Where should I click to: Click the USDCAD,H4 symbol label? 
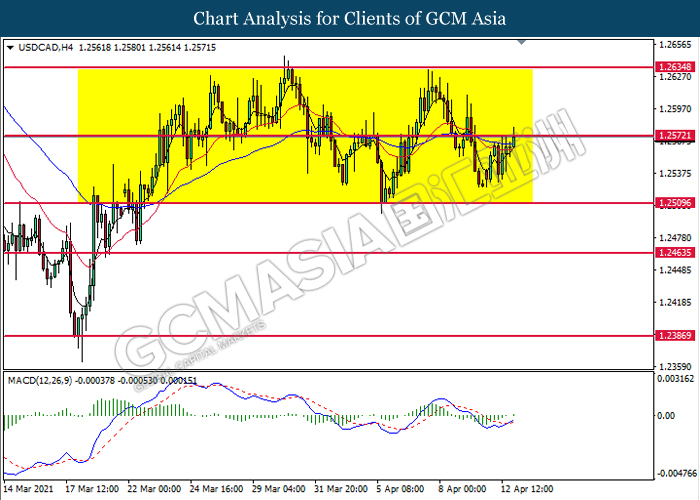[46, 47]
